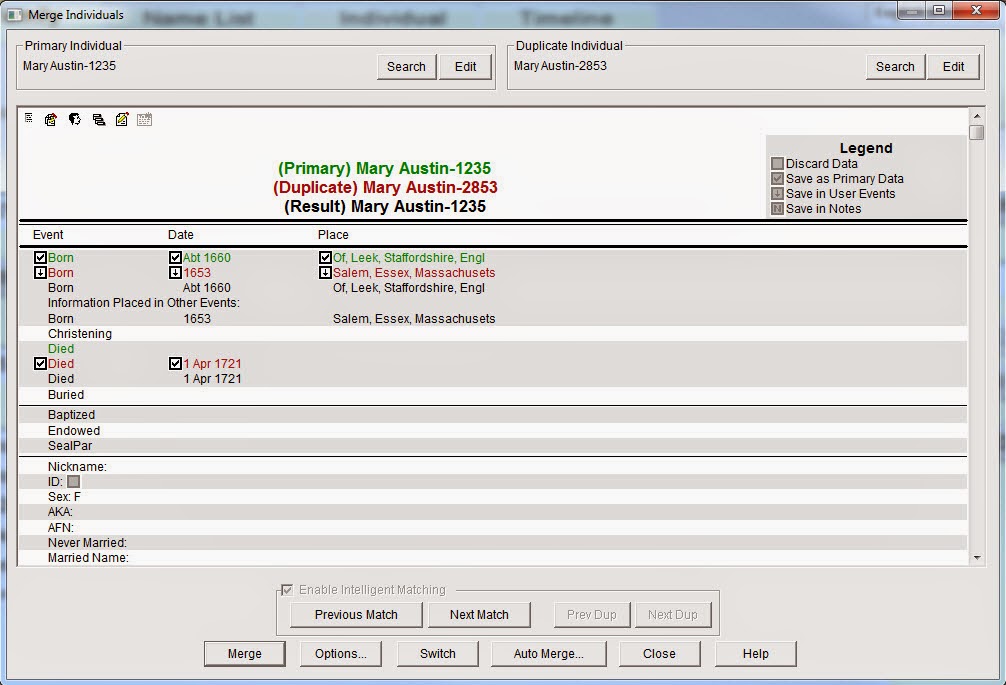Go to Previous Match
Screen dimensions: 1006x685
click(356, 614)
